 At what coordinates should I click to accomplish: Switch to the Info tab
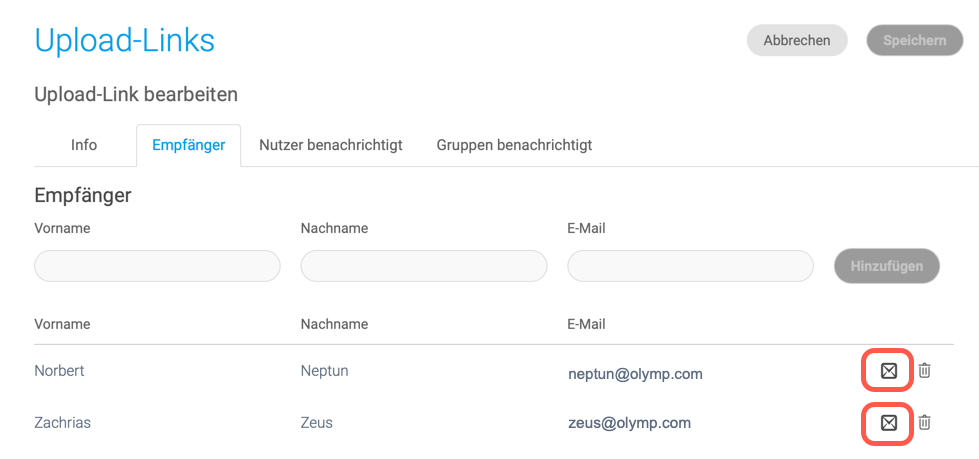pyautogui.click(x=84, y=146)
